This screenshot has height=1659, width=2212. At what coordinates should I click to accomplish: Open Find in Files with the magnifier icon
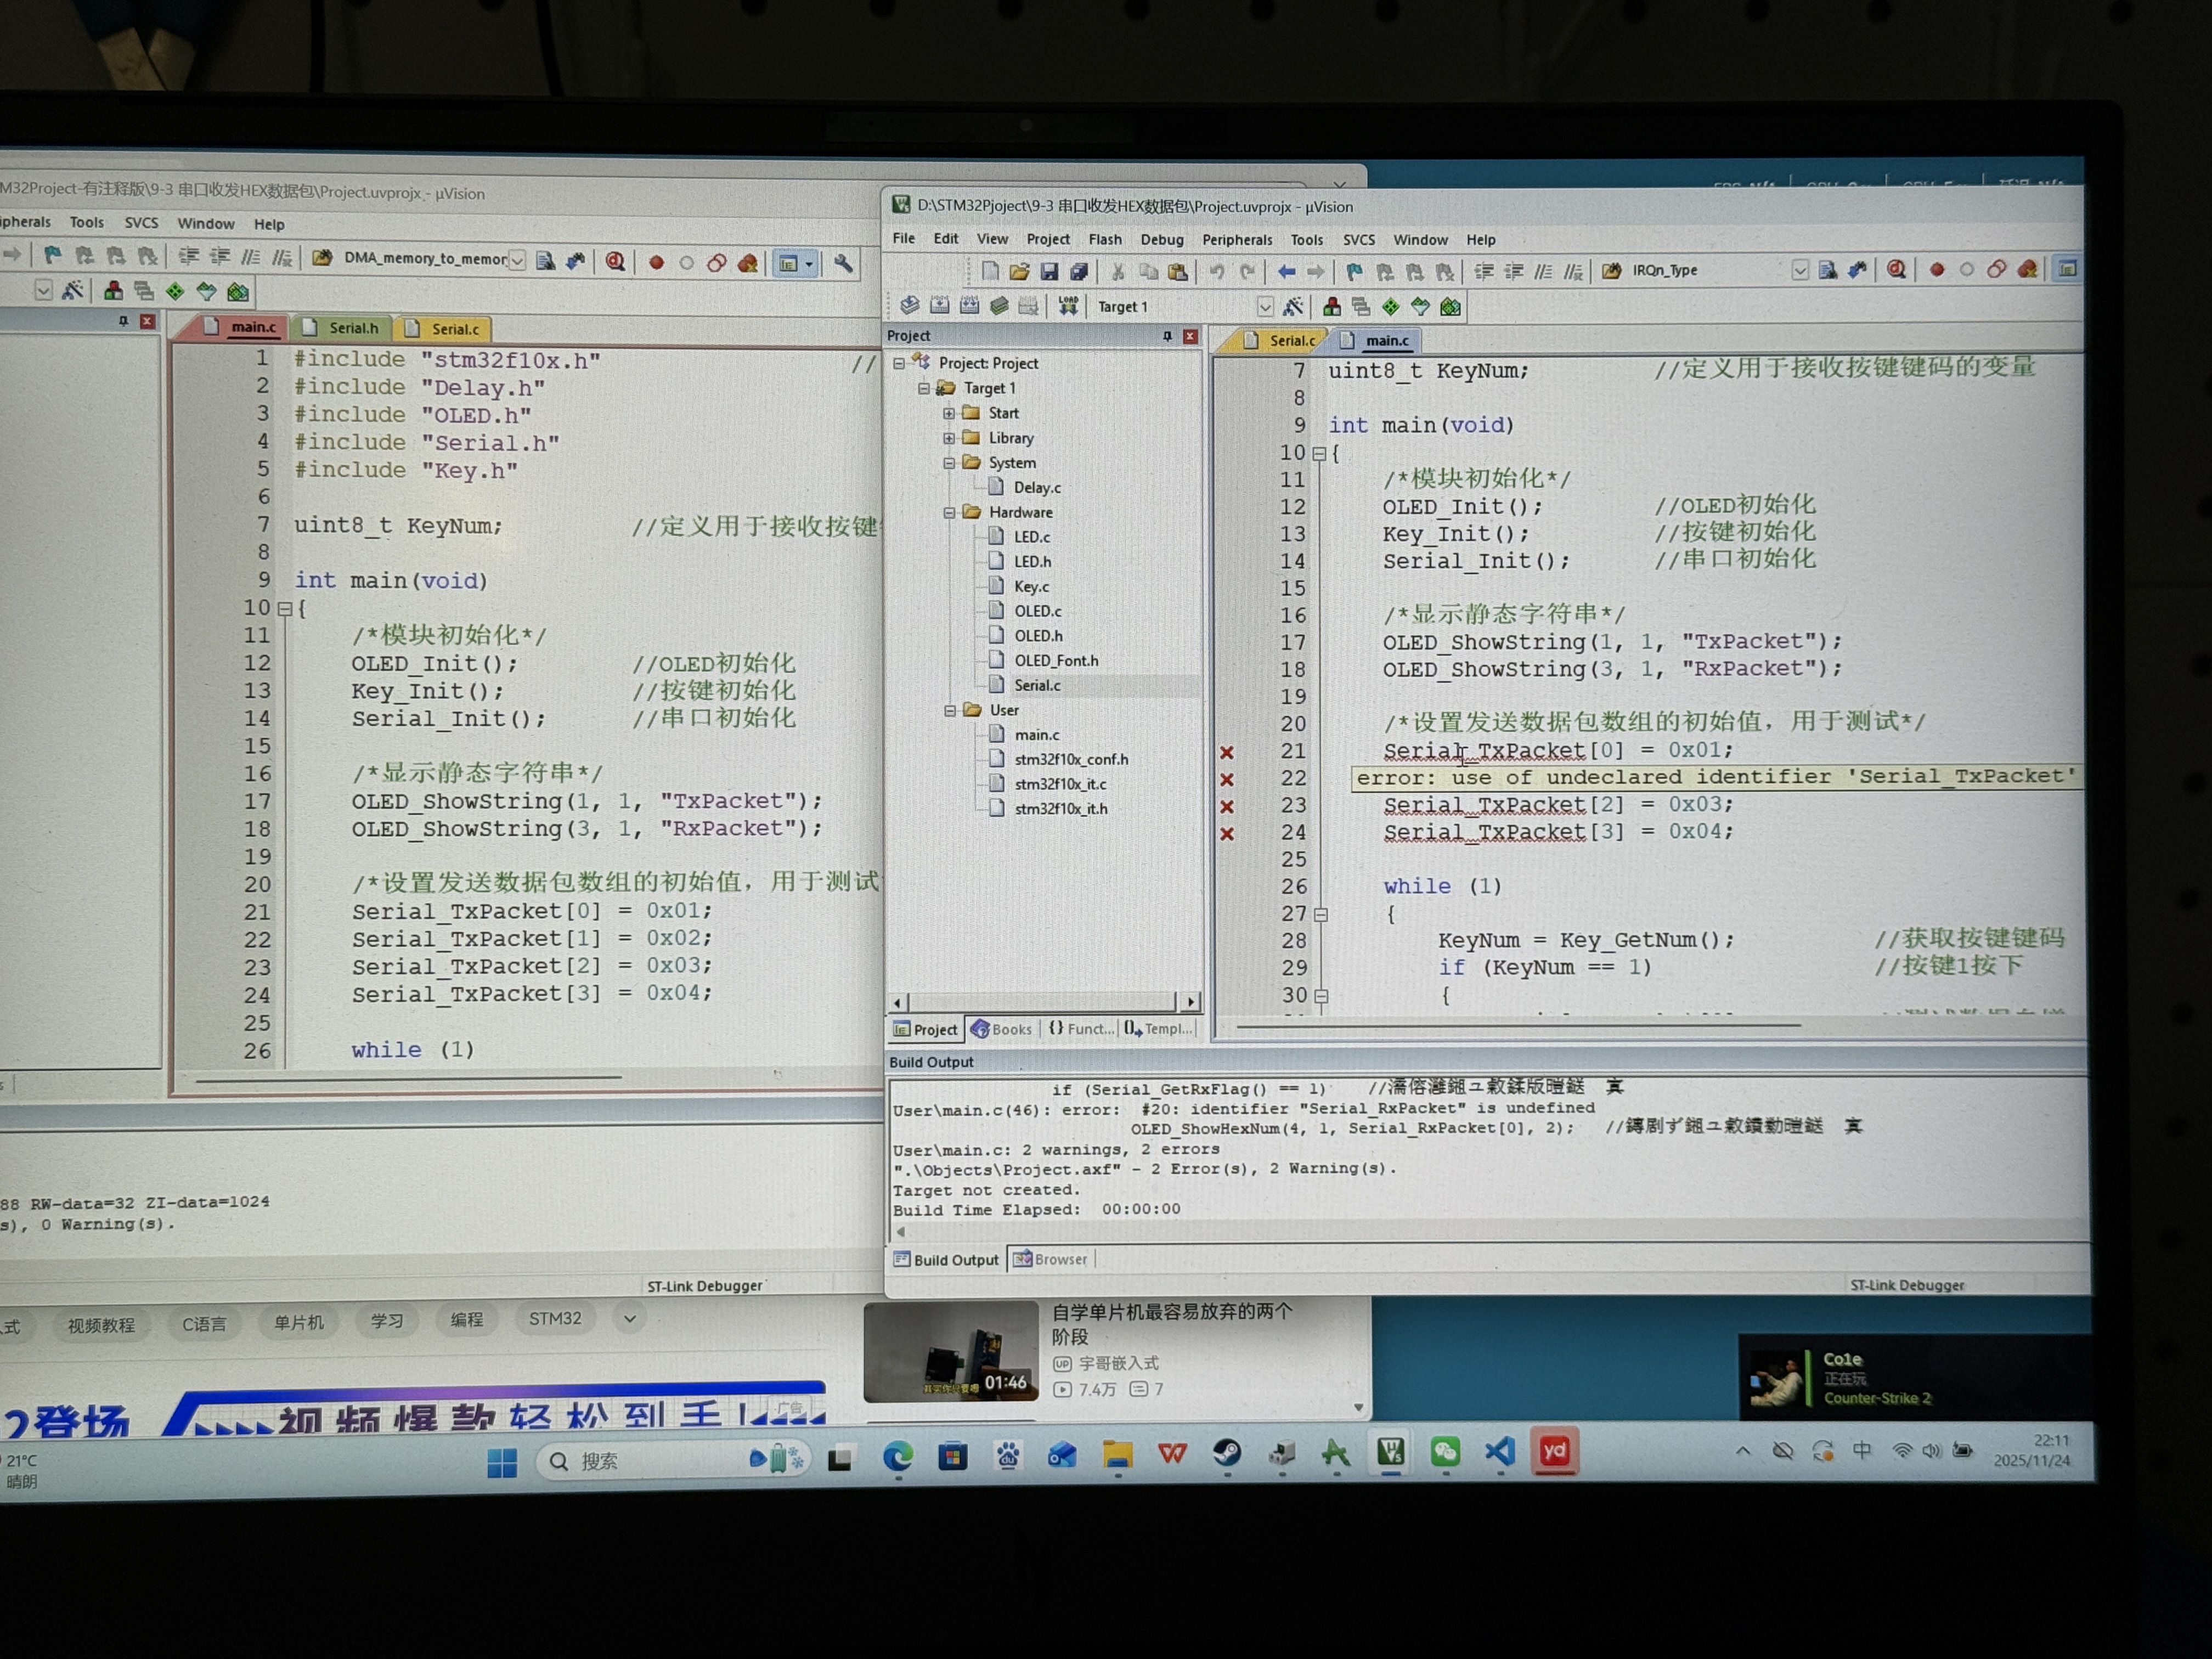point(1827,271)
